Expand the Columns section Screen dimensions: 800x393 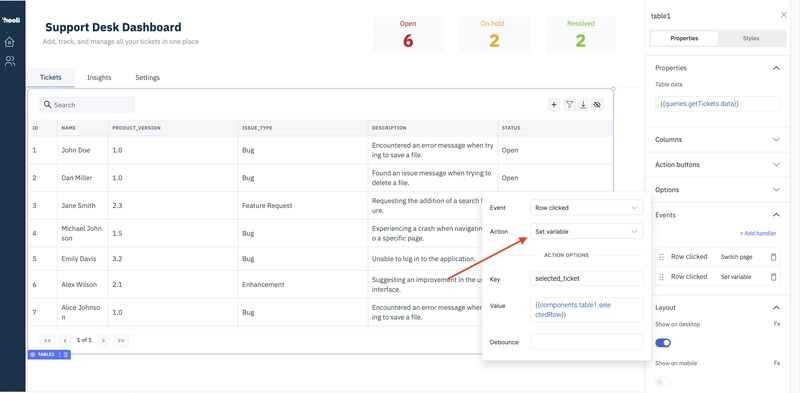(717, 139)
